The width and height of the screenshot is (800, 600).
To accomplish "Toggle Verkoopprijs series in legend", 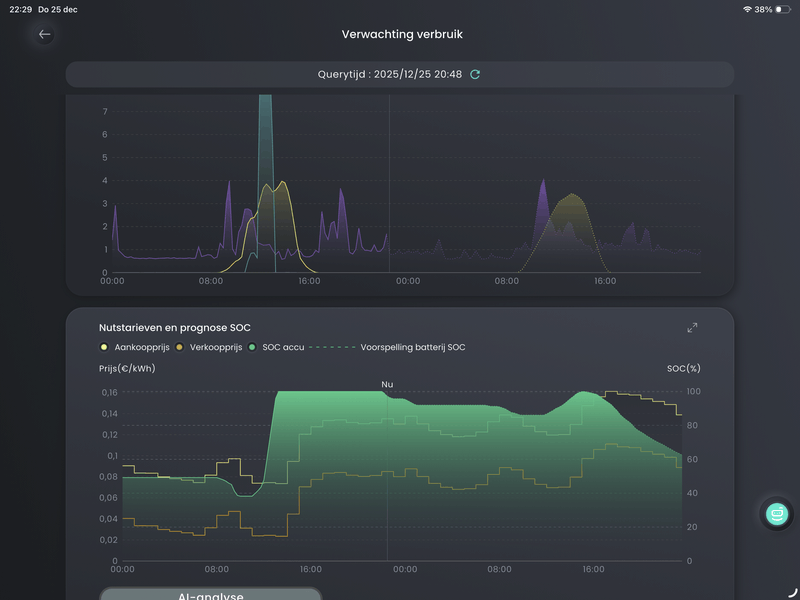I will click(208, 347).
